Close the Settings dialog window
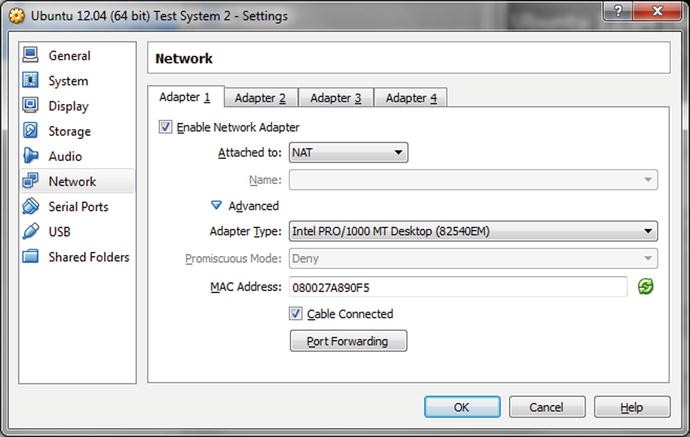690x437 pixels. (x=657, y=11)
